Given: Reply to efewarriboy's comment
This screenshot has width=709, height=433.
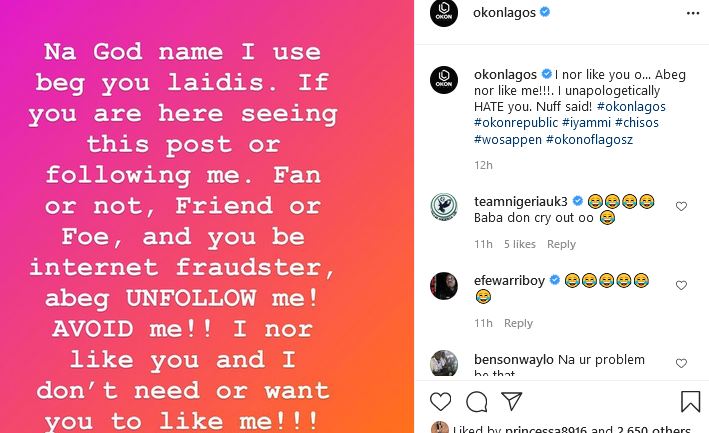Looking at the screenshot, I should [518, 323].
